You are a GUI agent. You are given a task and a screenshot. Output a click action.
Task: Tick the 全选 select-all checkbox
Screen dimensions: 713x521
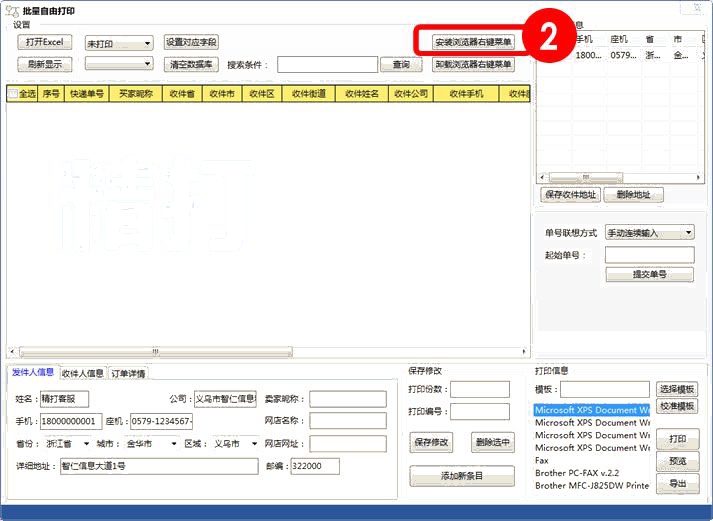click(13, 94)
